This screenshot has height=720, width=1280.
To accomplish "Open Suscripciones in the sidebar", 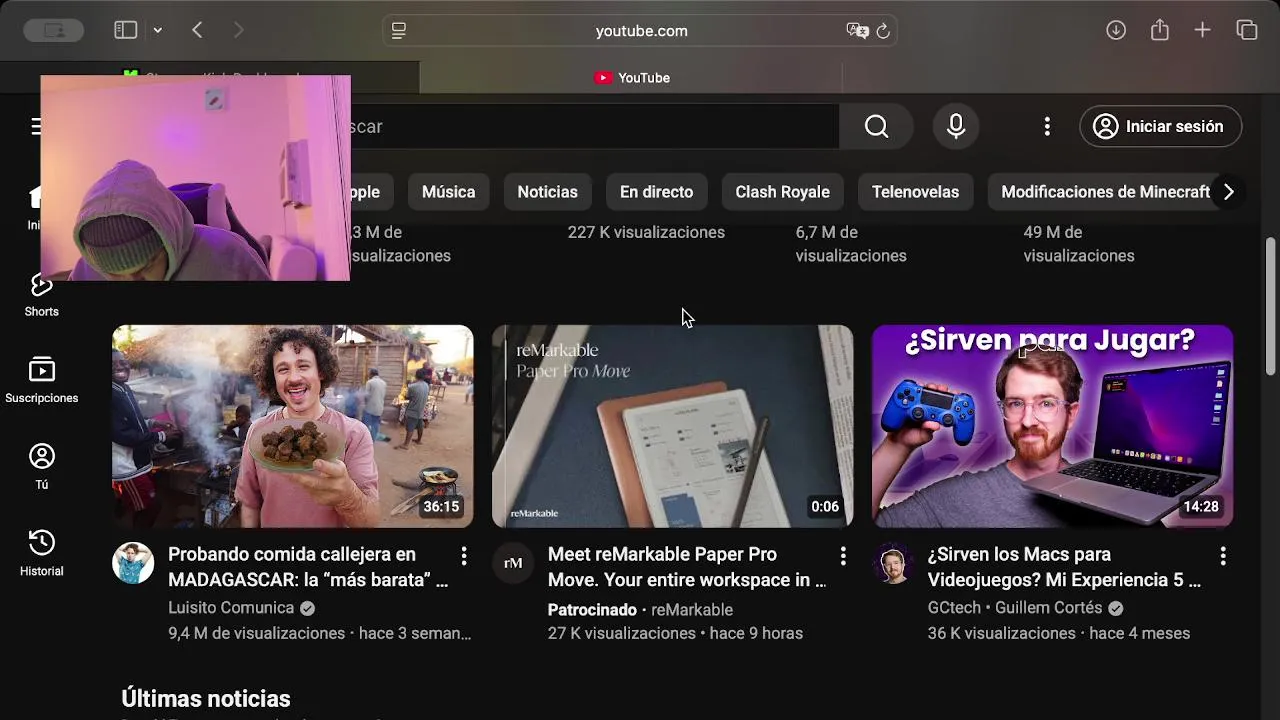I will click(41, 381).
